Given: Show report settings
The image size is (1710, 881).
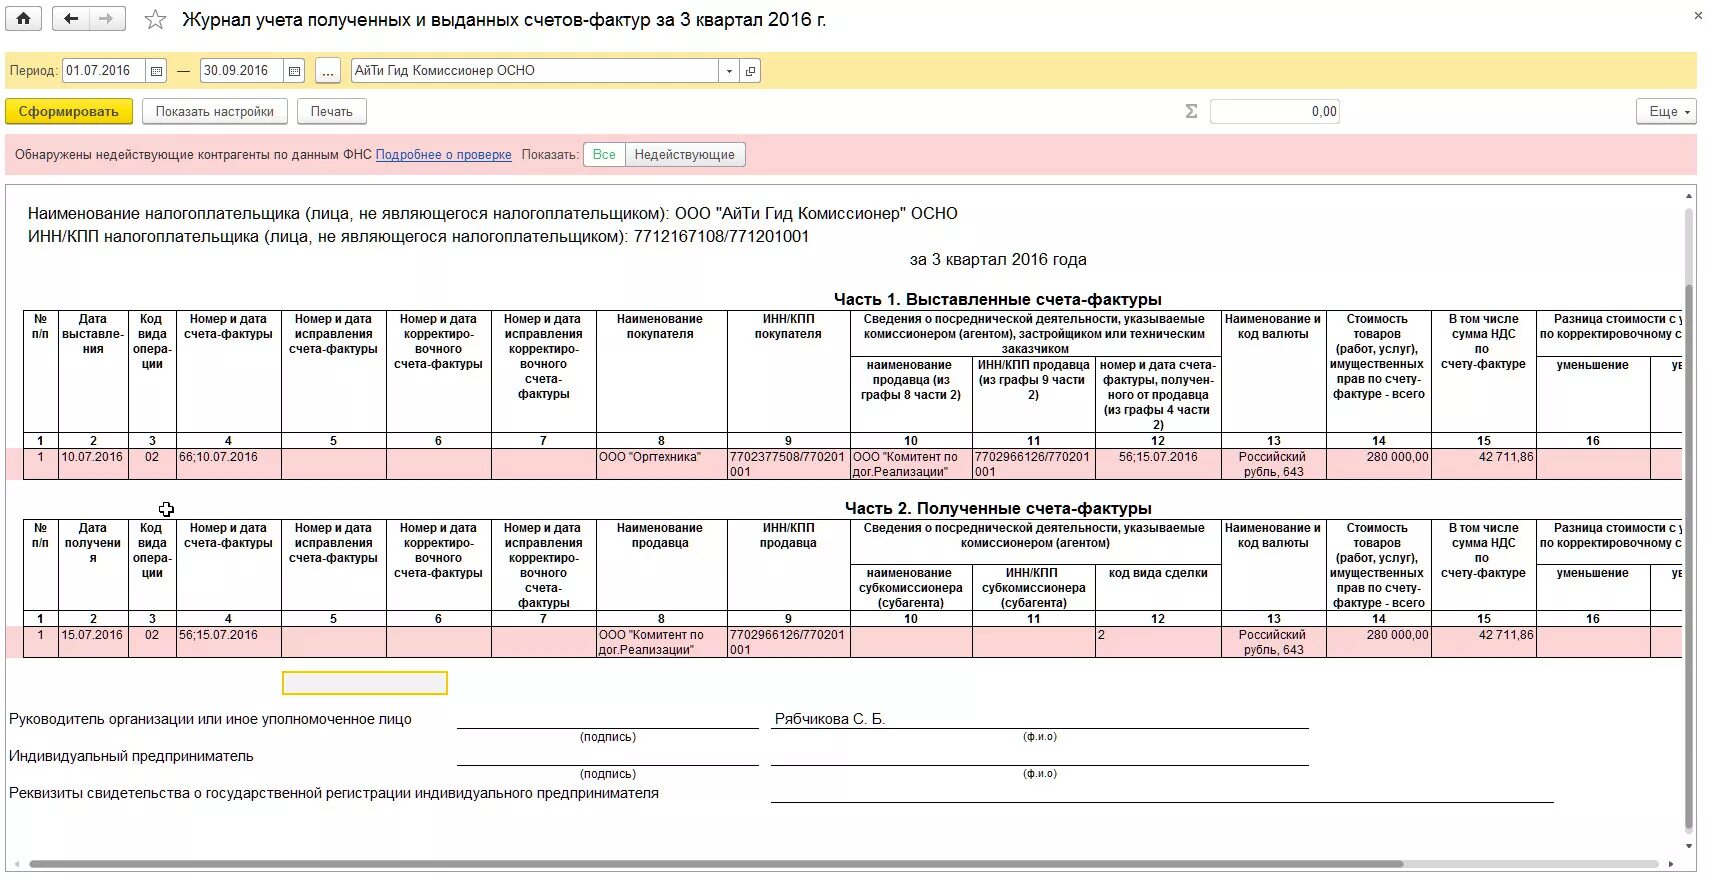Looking at the screenshot, I should [x=215, y=112].
